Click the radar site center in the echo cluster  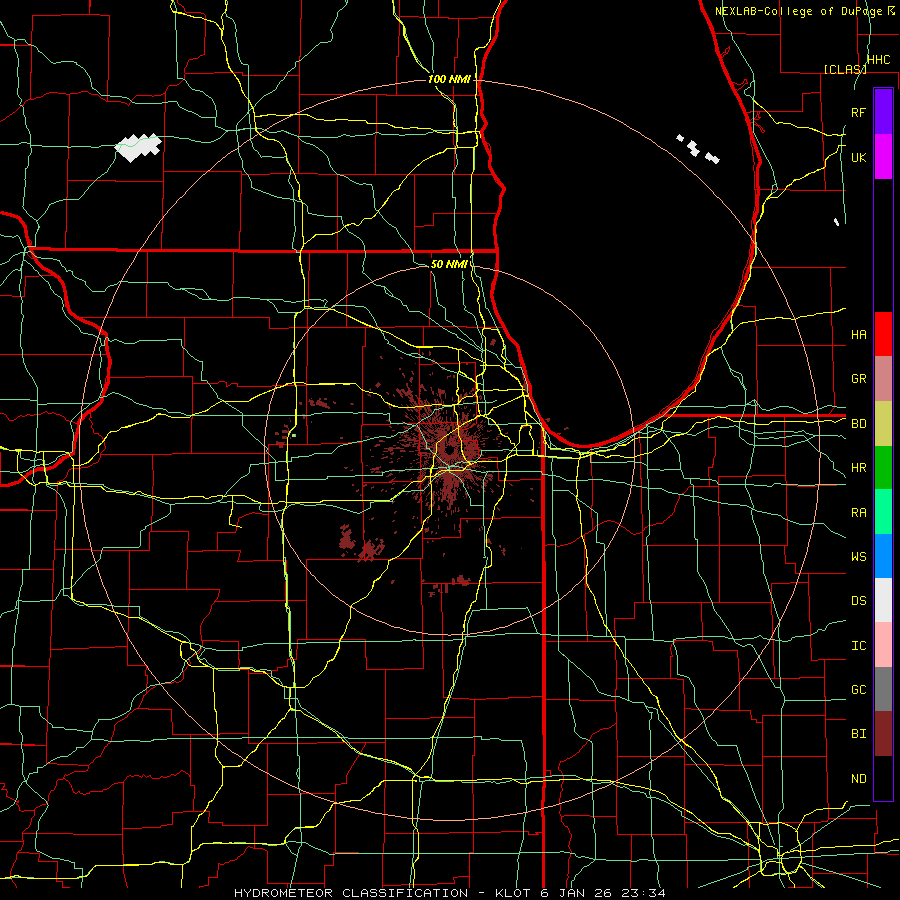pos(449,451)
